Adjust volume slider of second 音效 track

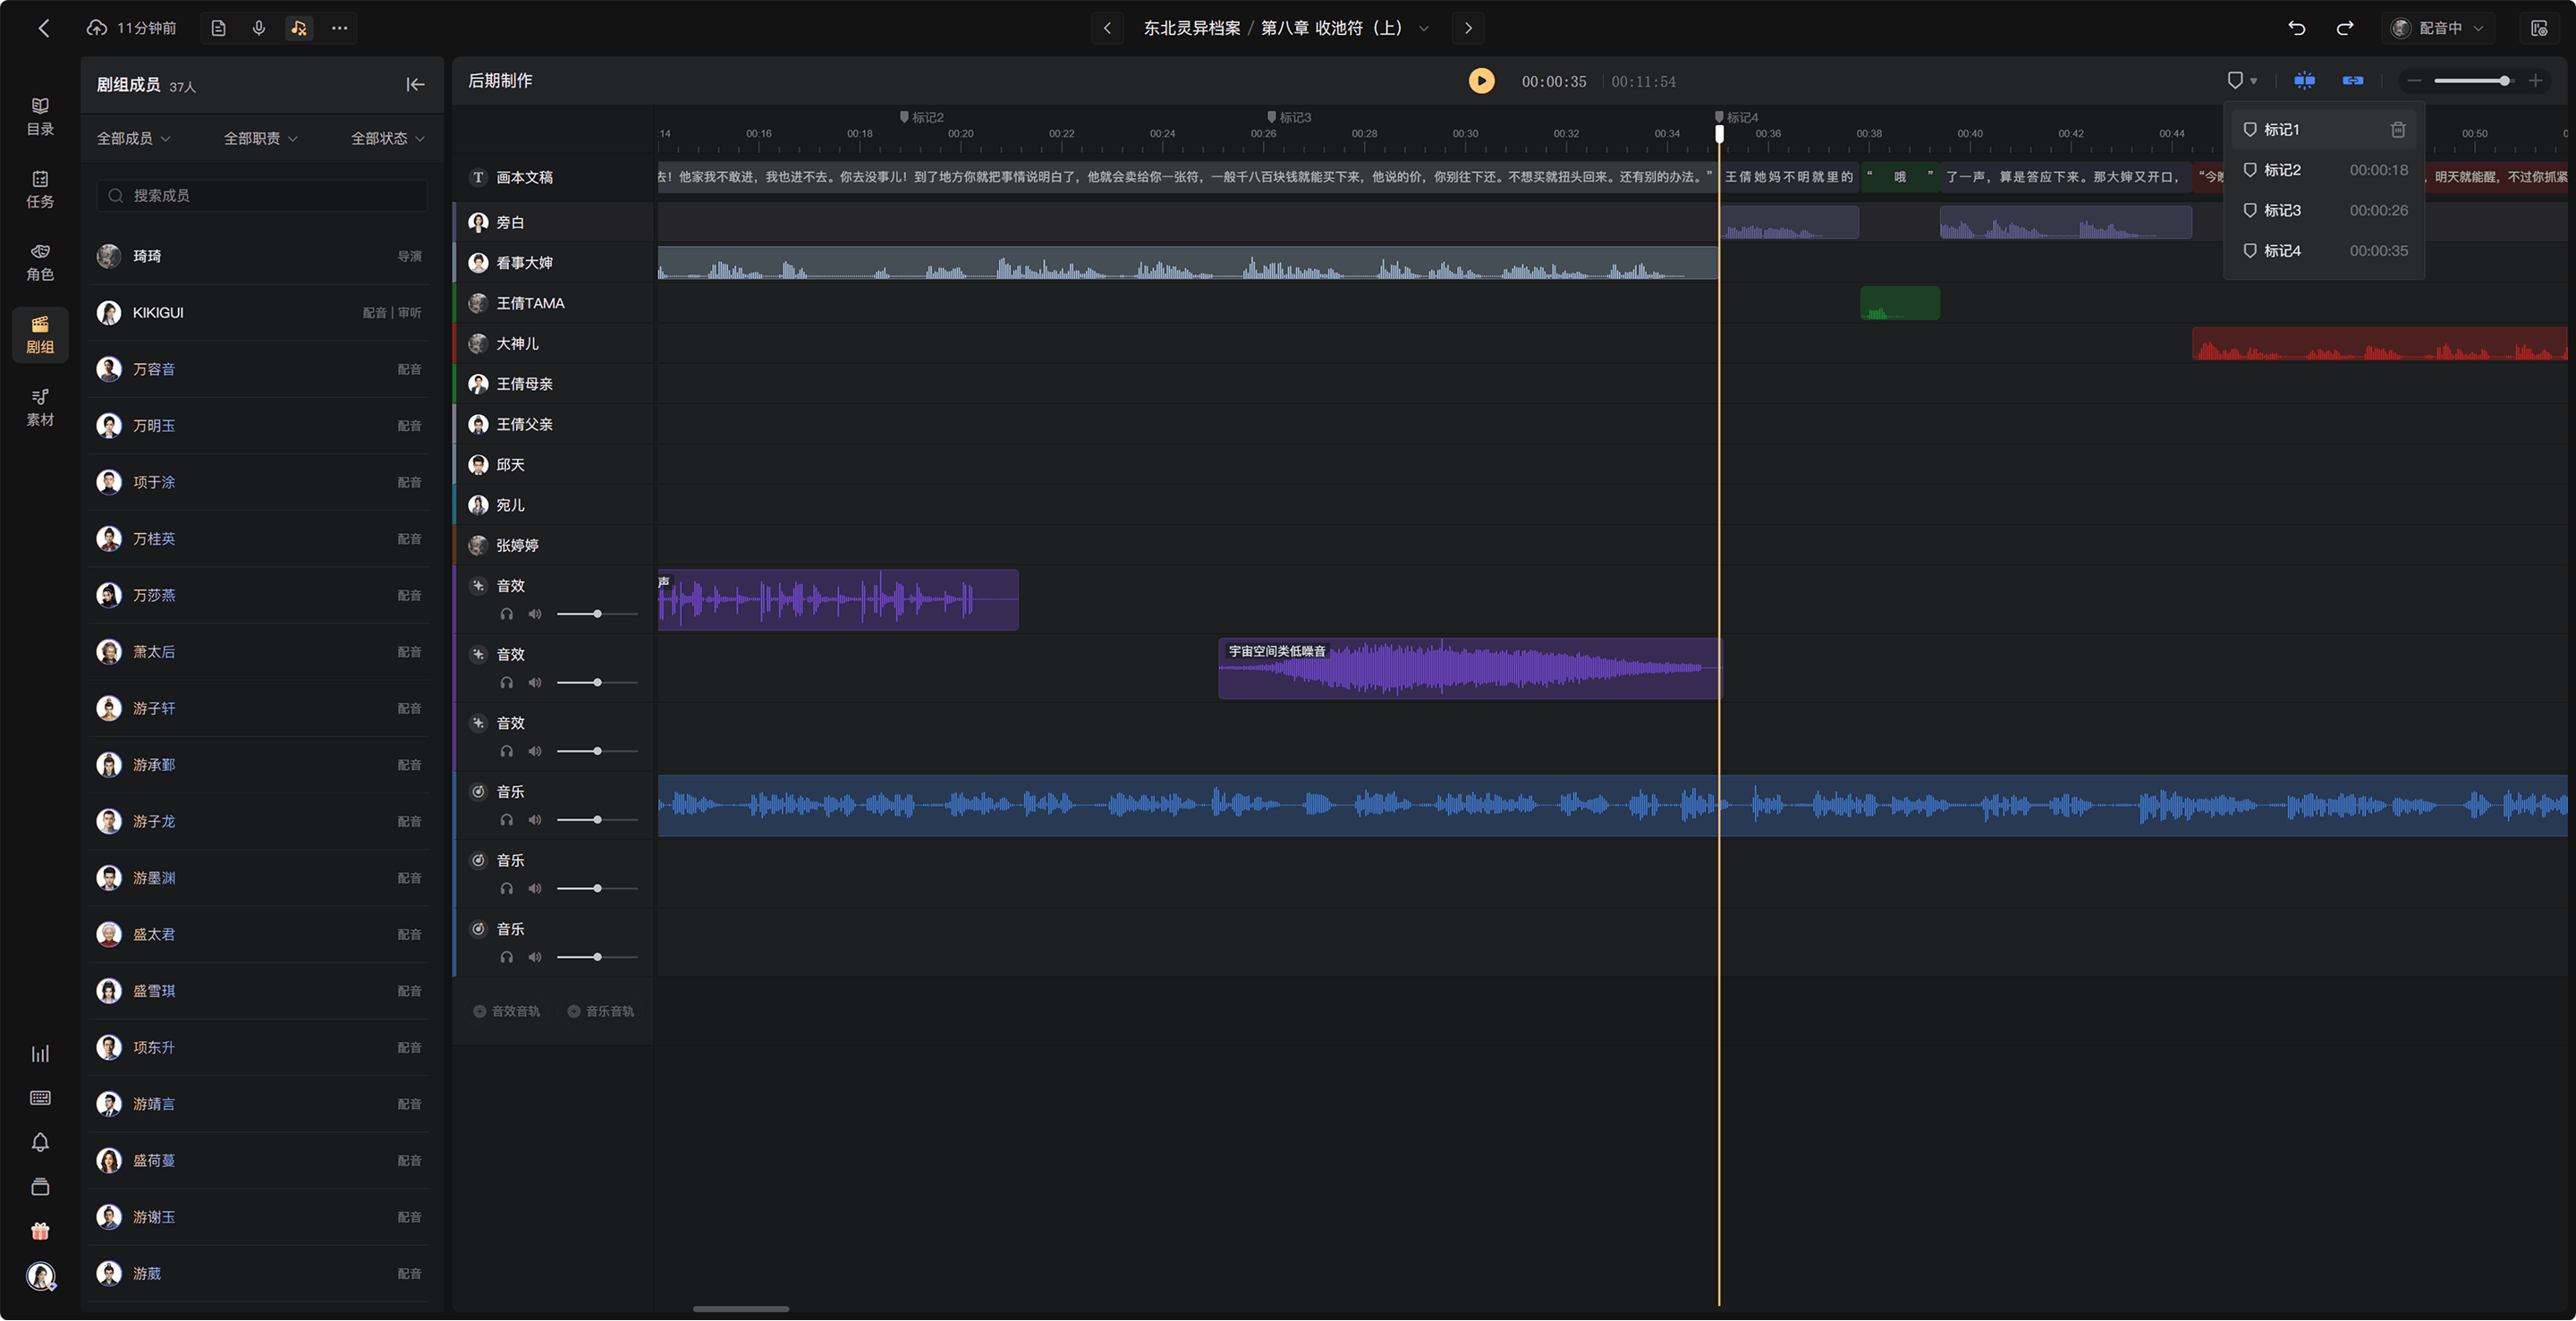(x=597, y=683)
